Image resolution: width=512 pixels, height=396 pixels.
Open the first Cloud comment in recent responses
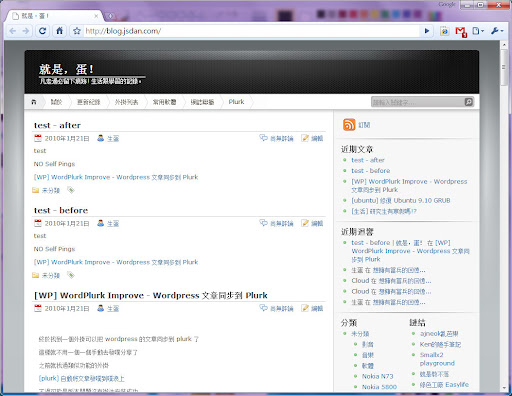(x=391, y=281)
